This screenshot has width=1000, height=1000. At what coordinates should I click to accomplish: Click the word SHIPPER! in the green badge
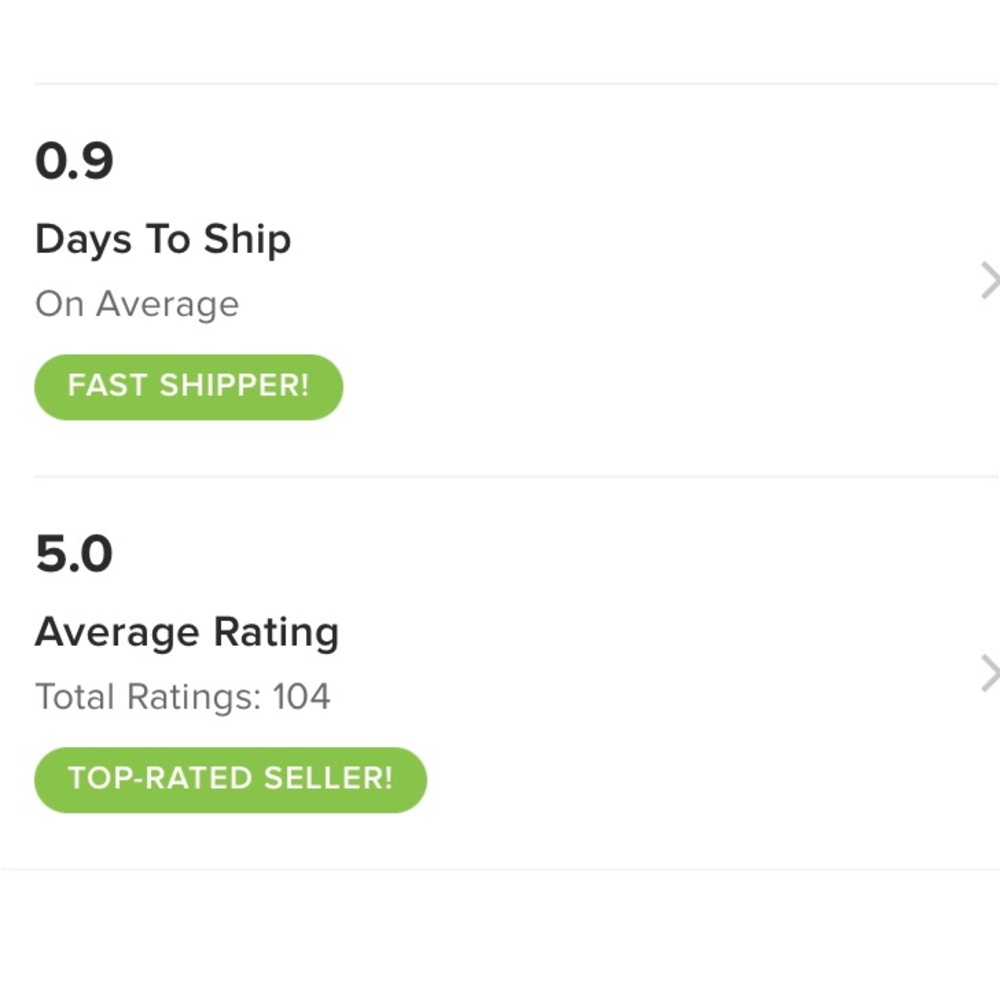click(x=235, y=386)
